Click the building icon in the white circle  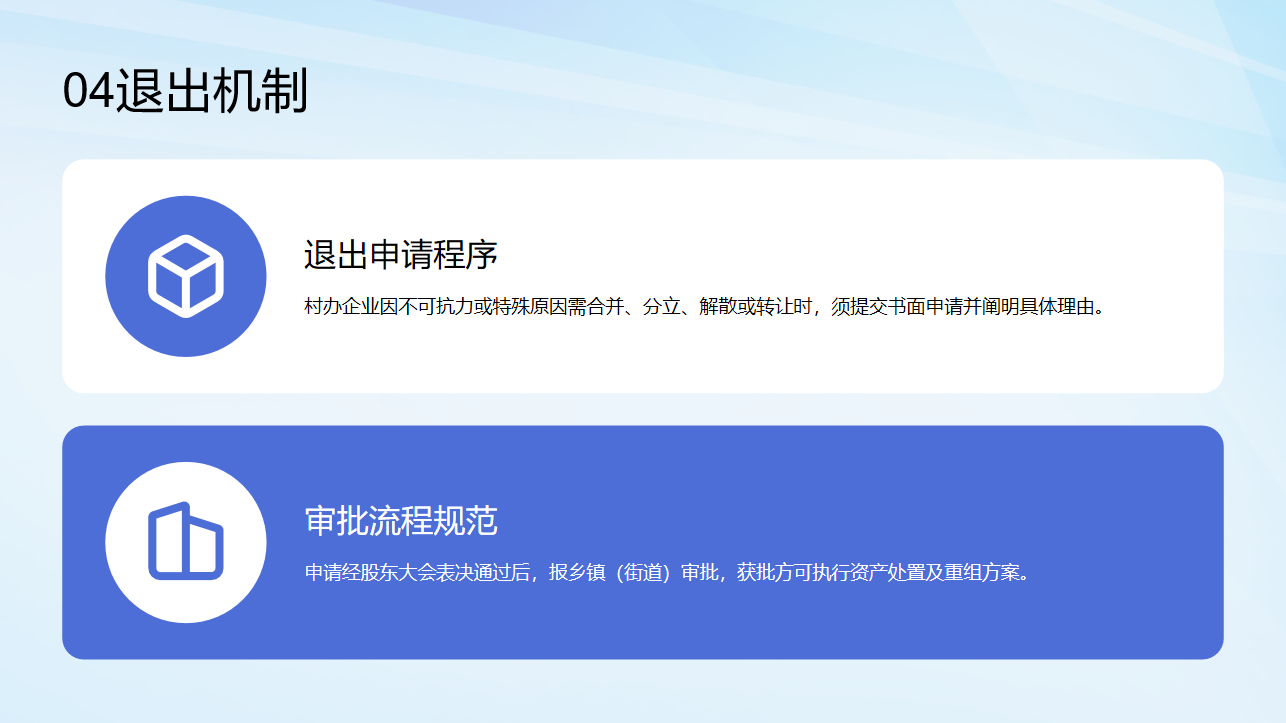click(186, 542)
